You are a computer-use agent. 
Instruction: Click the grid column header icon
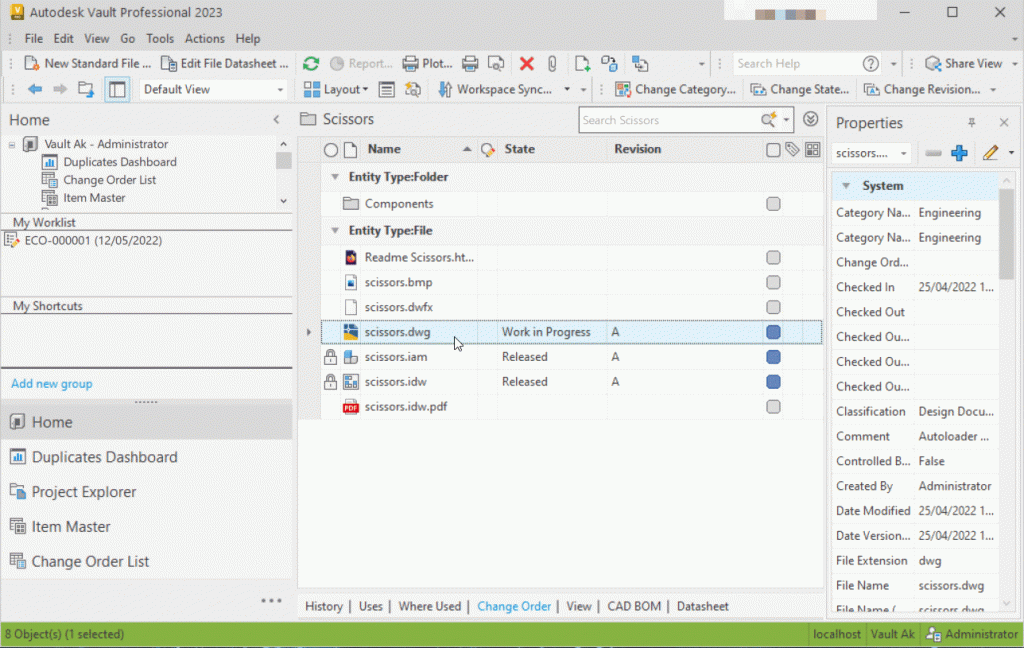pyautogui.click(x=812, y=150)
